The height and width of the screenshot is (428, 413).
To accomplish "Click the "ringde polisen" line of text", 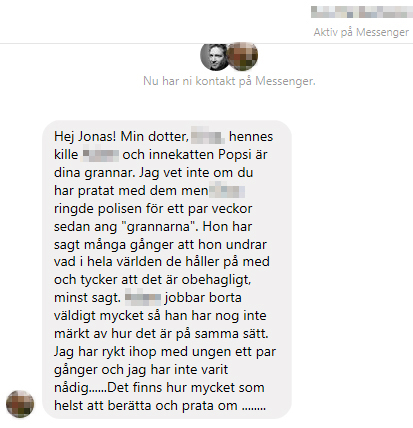I will (153, 209).
